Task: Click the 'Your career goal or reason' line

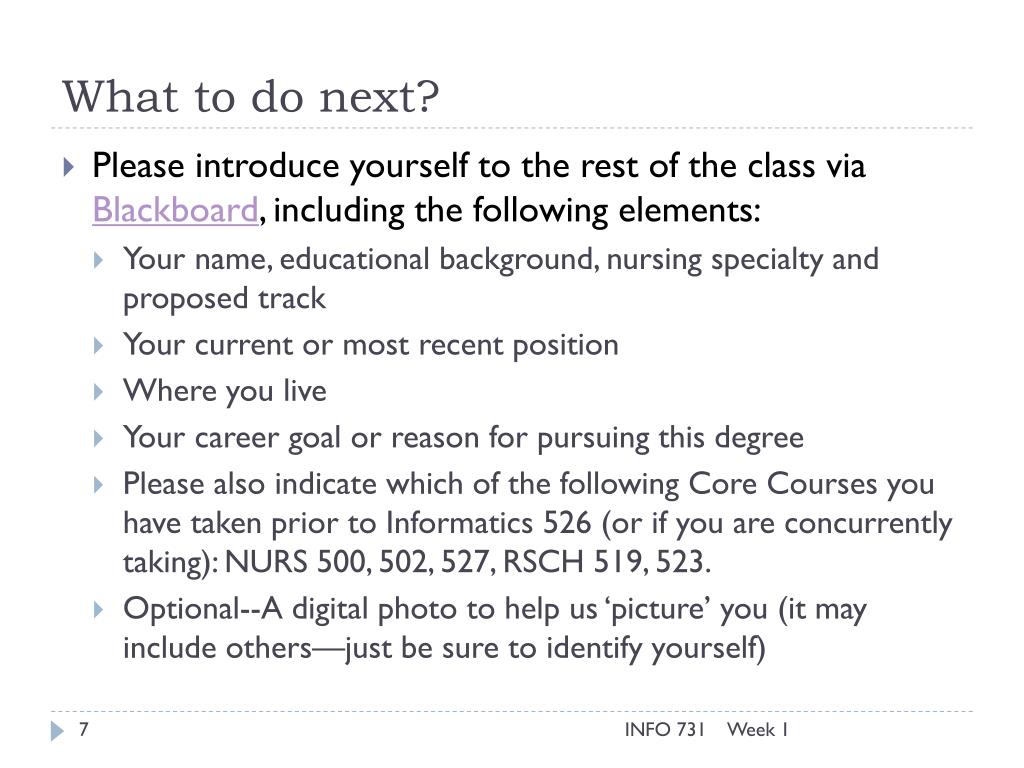Action: click(x=464, y=438)
